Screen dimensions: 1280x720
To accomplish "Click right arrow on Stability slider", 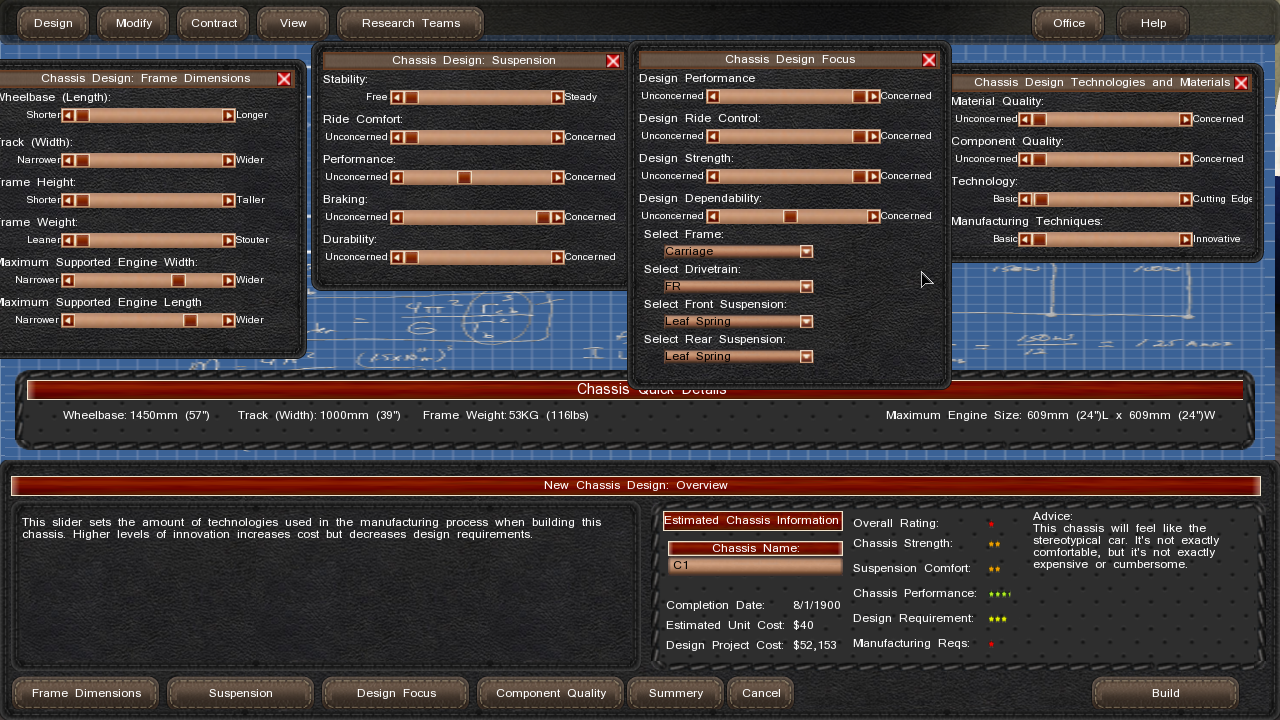I will click(557, 97).
